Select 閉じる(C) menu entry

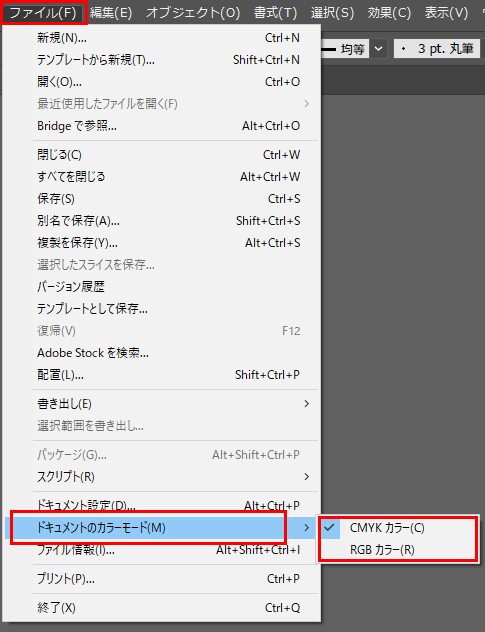(163, 155)
